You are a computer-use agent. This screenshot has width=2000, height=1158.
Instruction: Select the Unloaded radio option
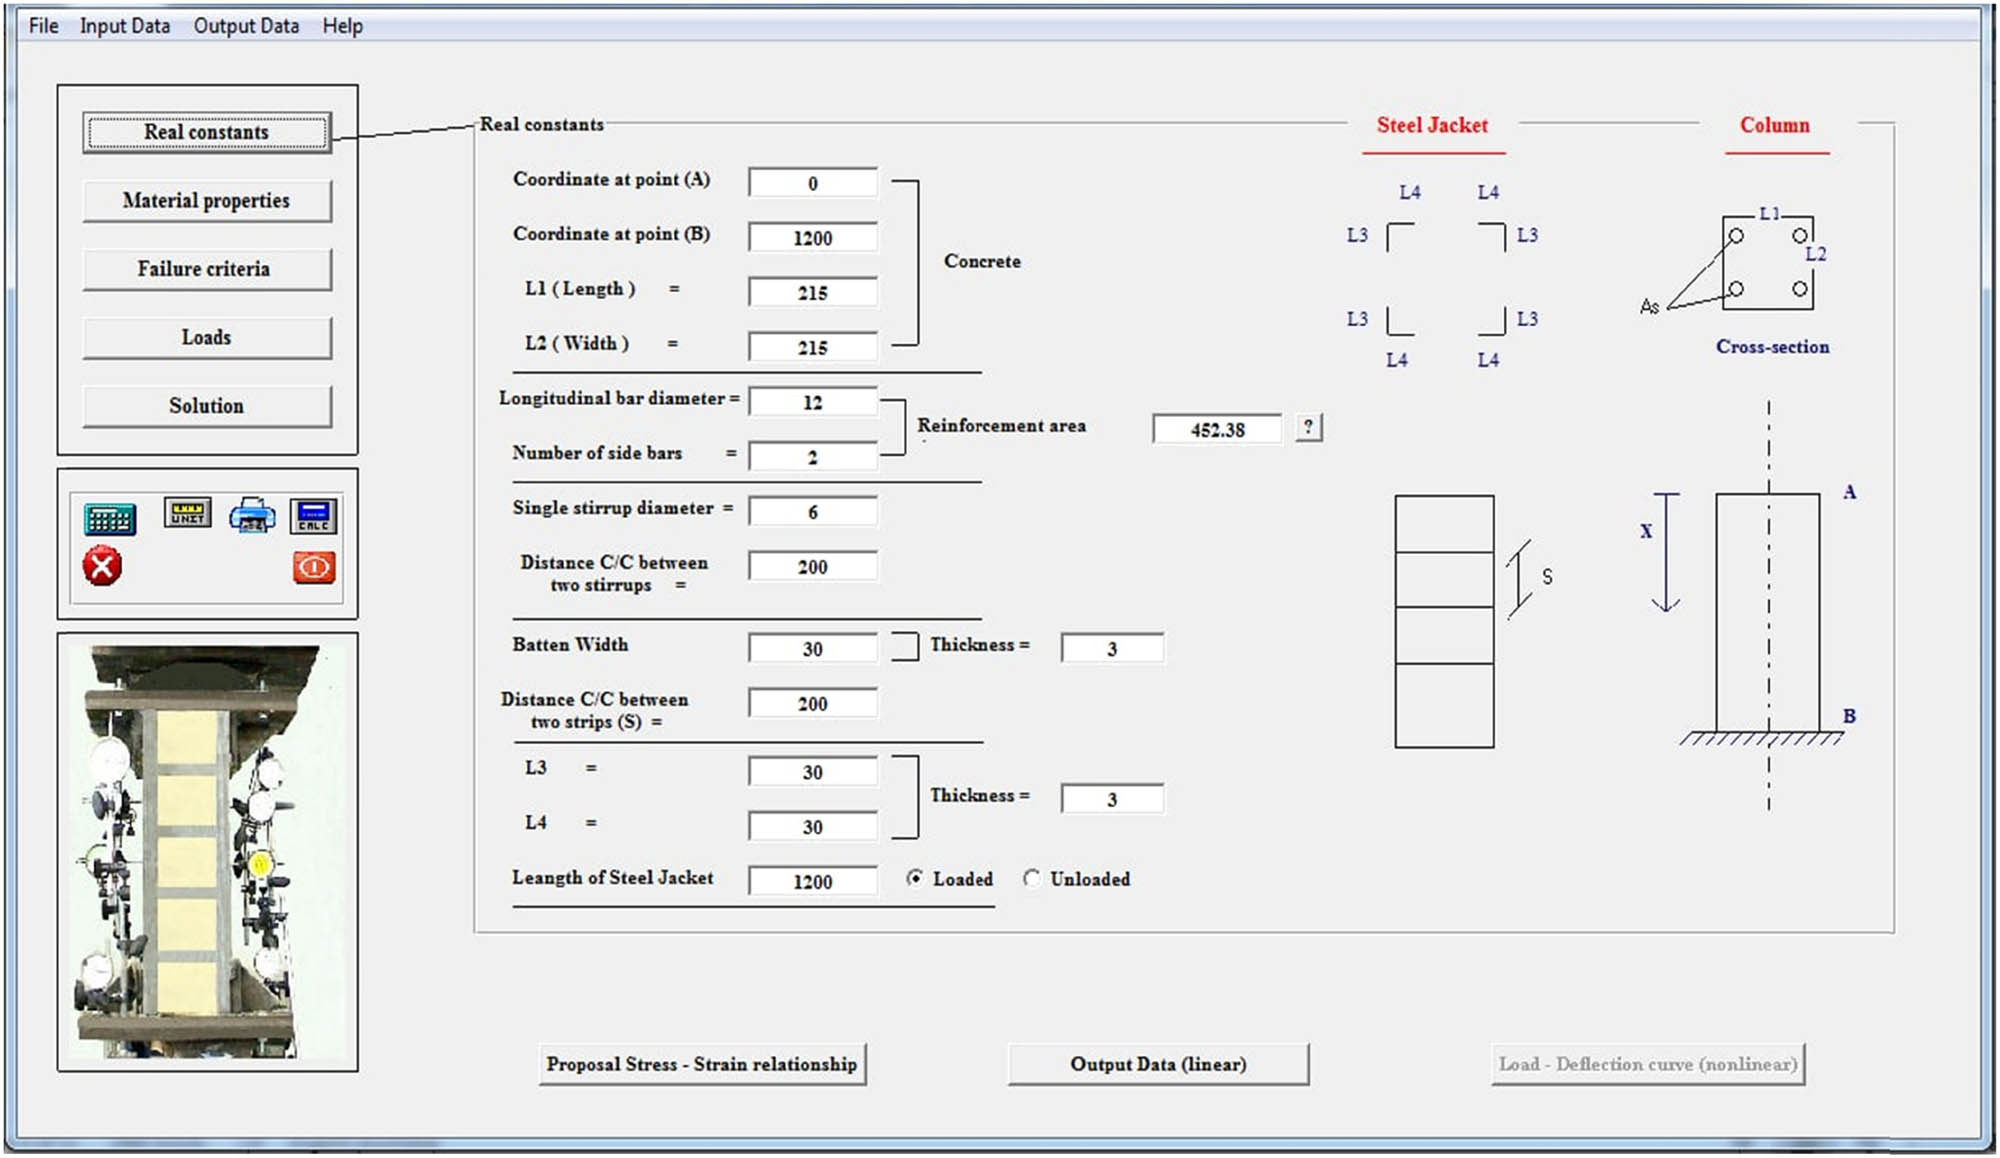pos(1032,878)
